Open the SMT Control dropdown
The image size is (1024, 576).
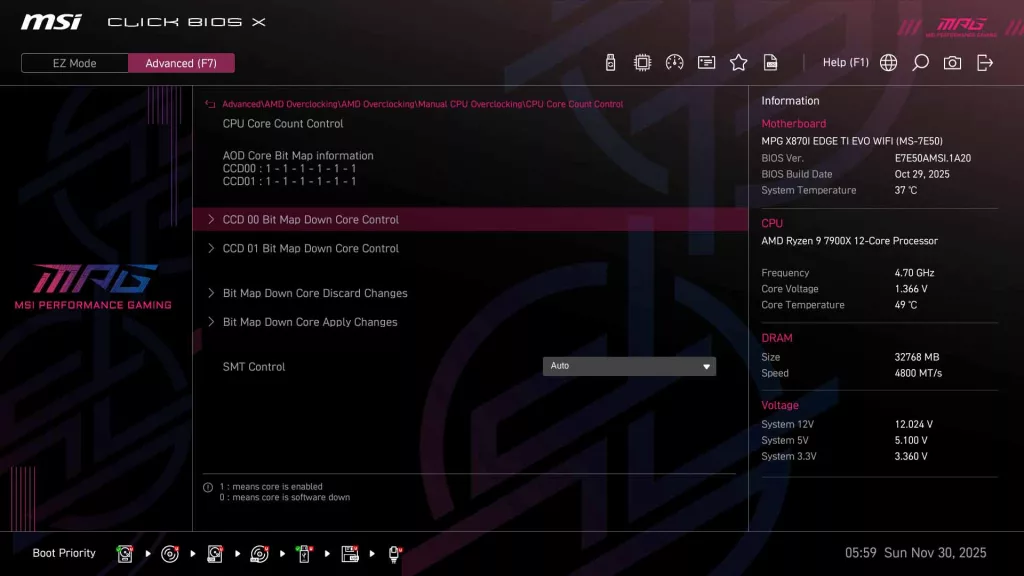629,366
